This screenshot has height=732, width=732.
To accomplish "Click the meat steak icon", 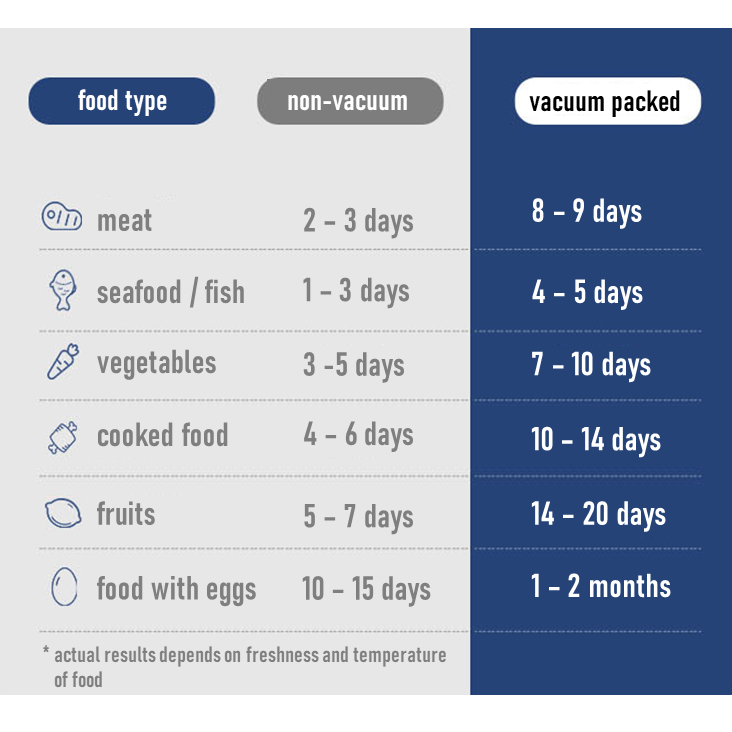I will tap(61, 217).
